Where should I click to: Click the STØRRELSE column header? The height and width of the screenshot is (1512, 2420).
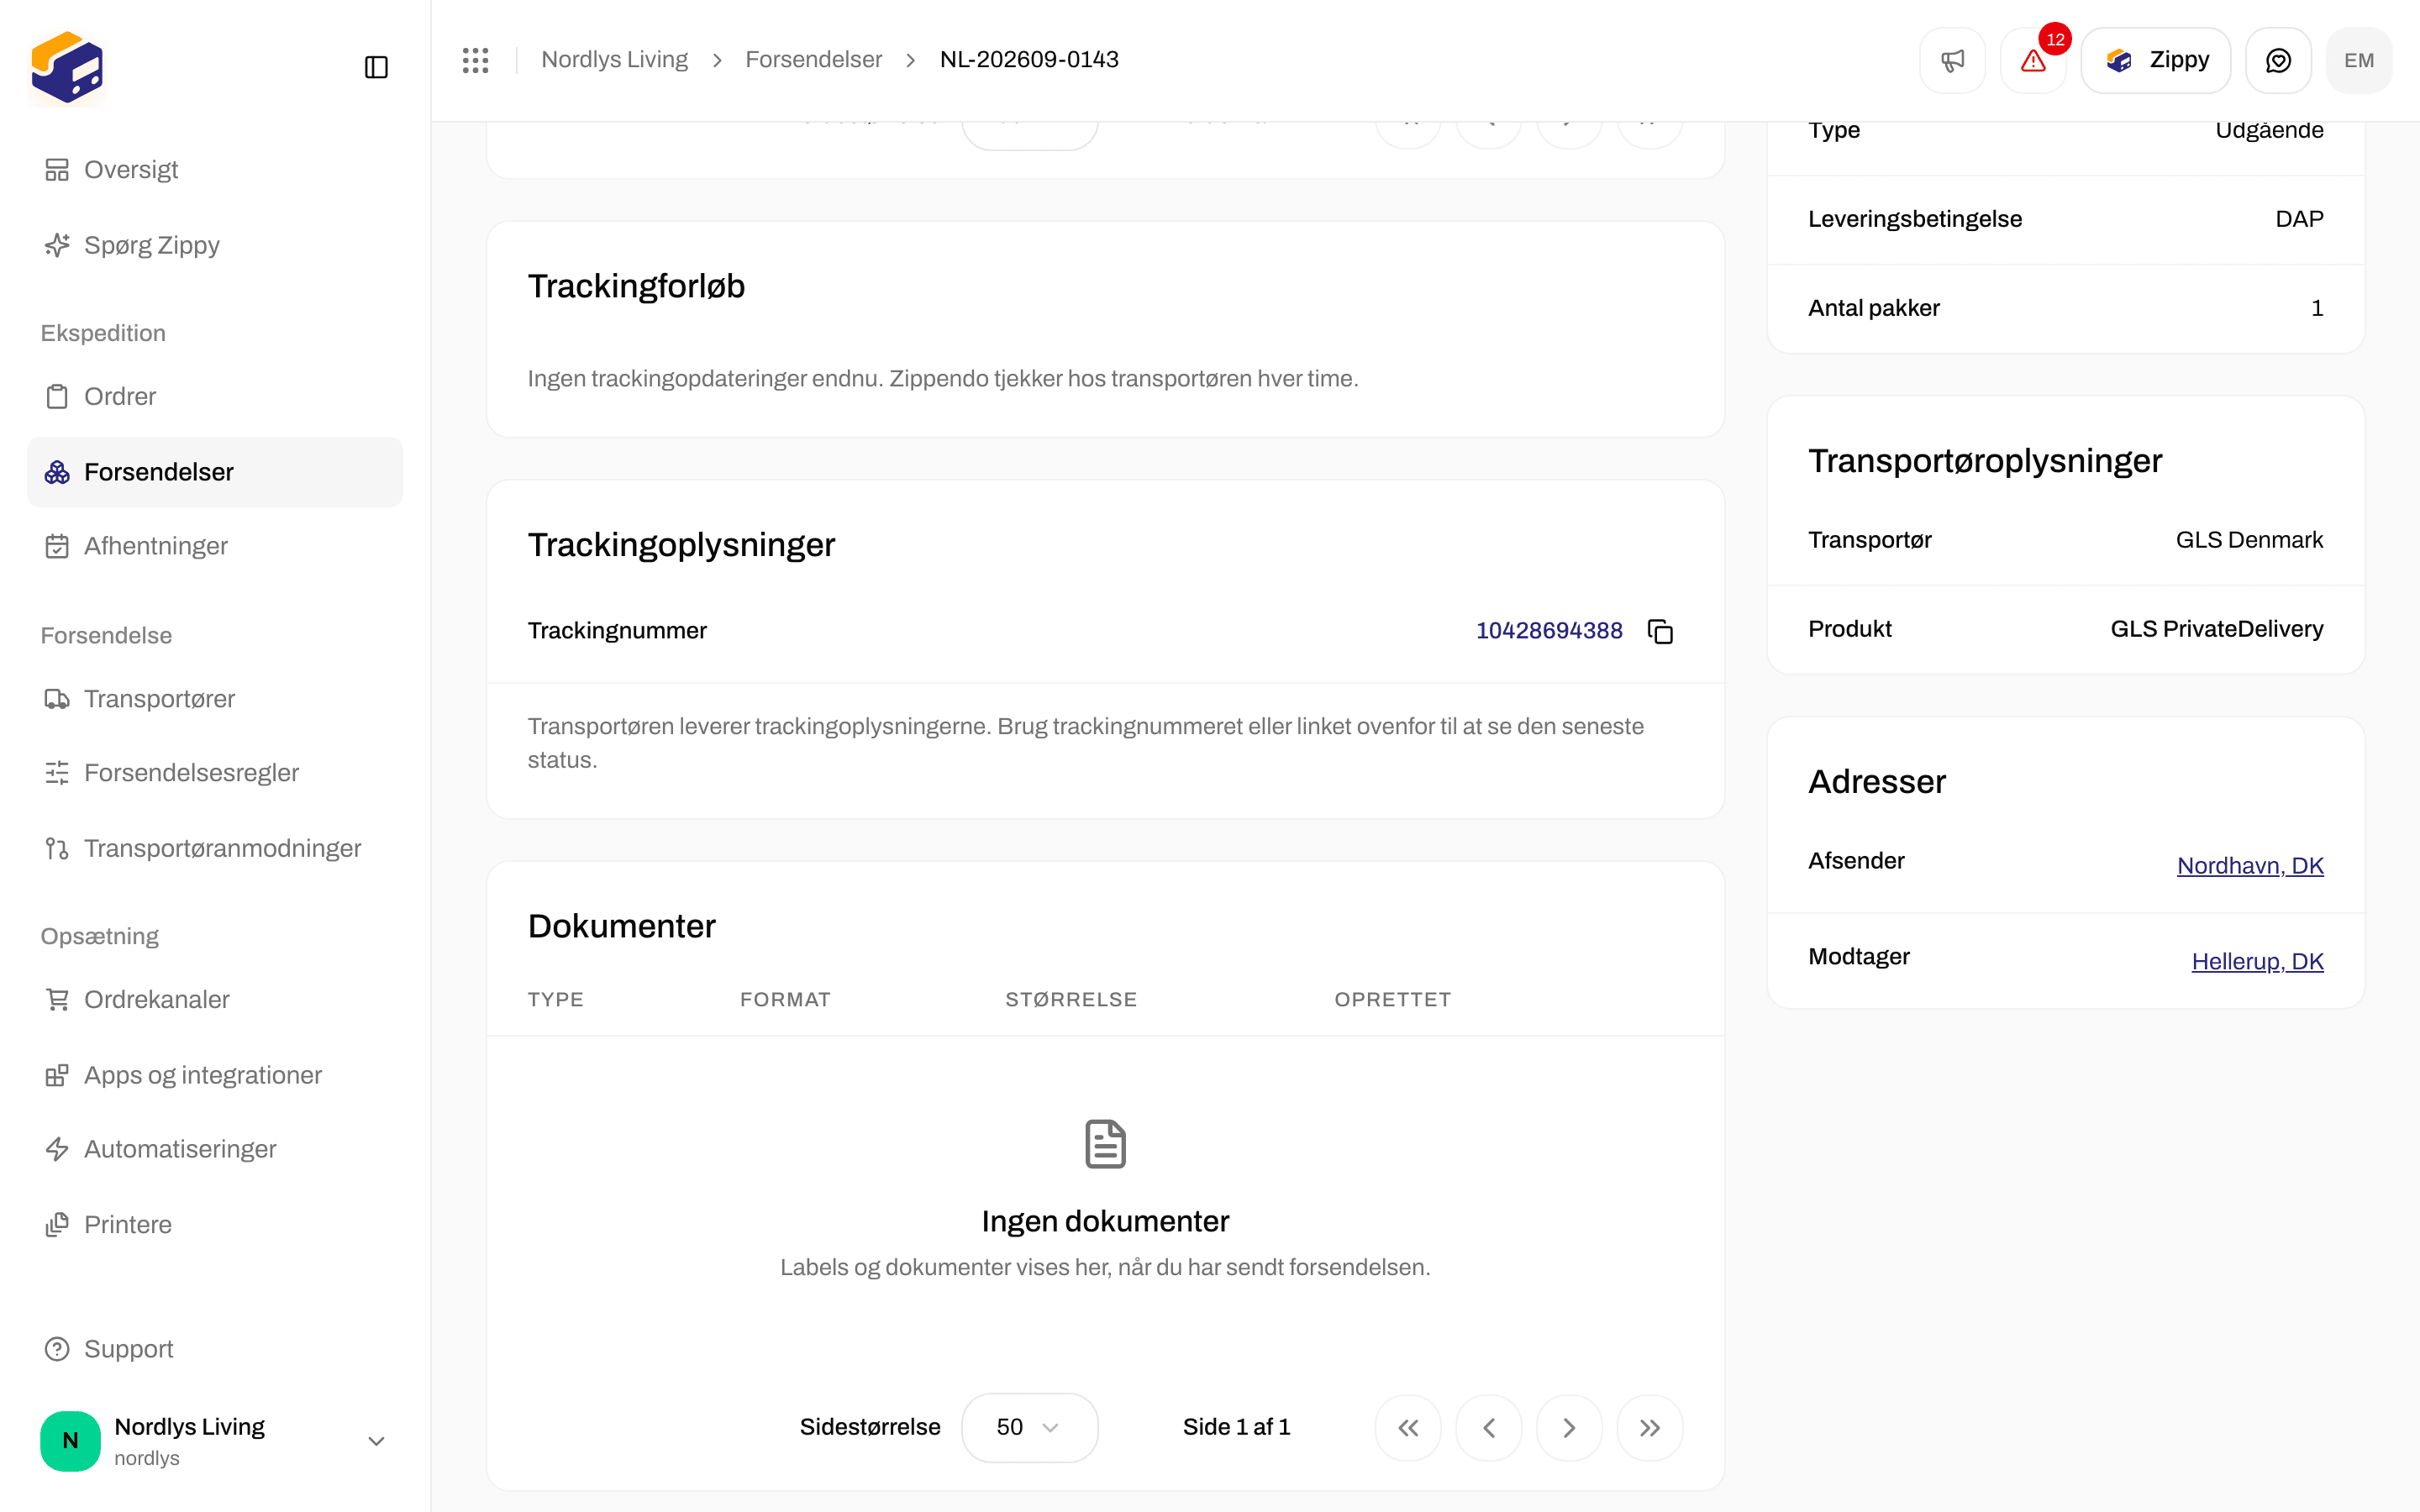[1071, 999]
